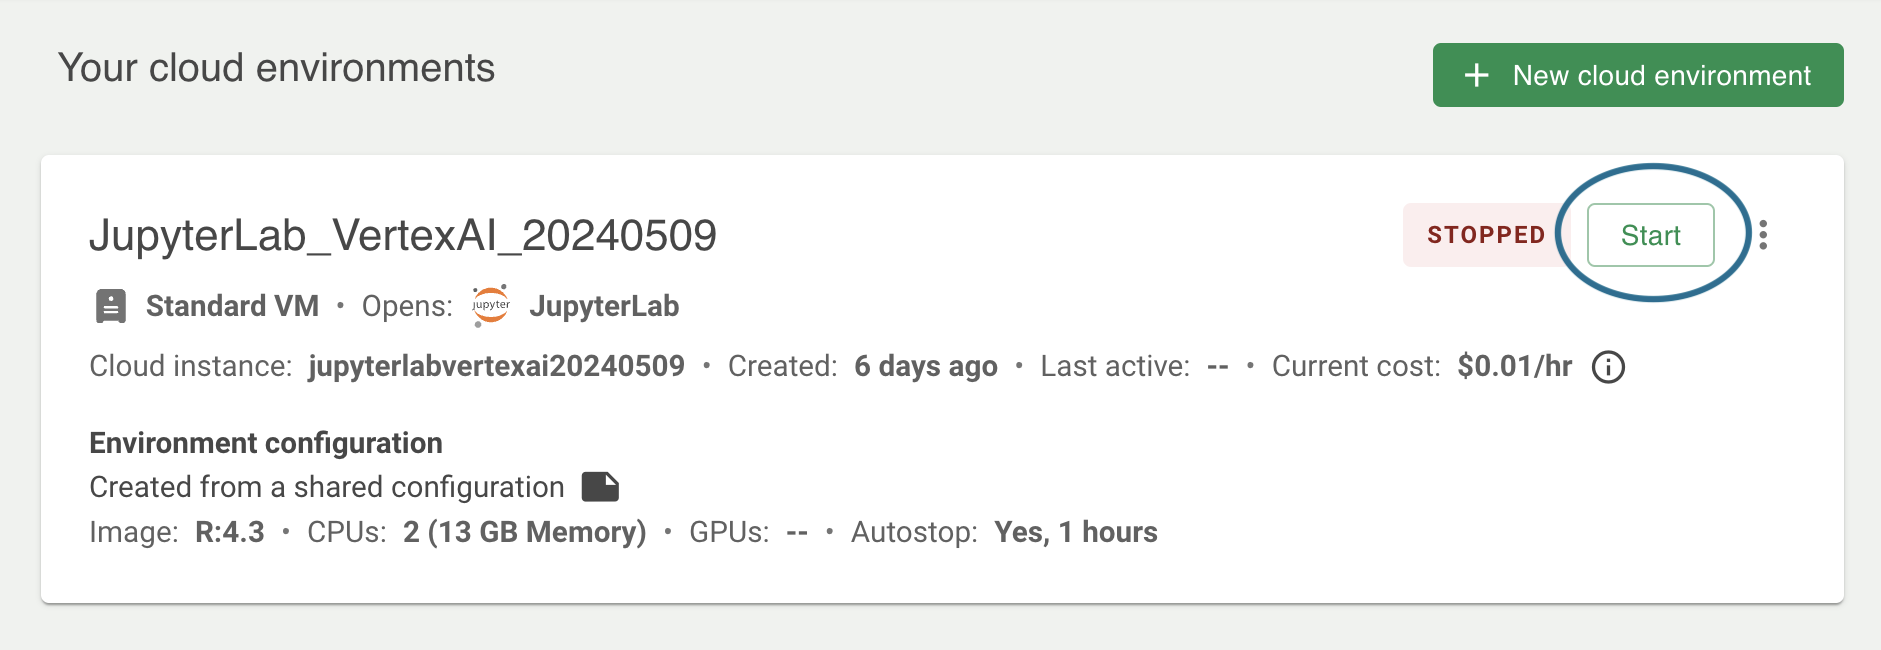
Task: Create a New cloud environment
Action: (1638, 75)
